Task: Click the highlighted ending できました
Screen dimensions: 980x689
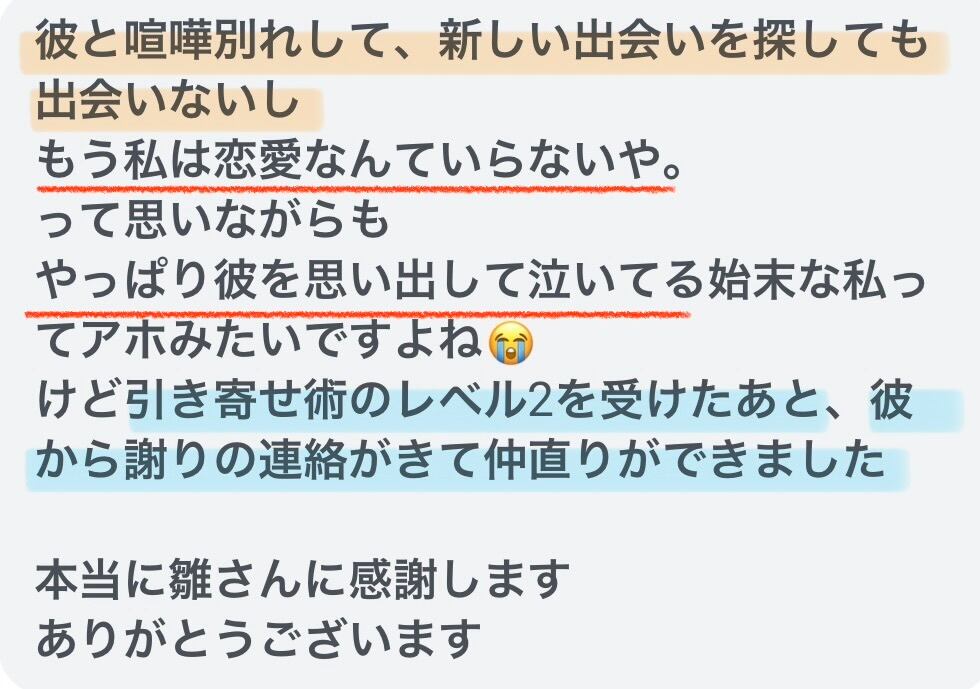Action: pyautogui.click(x=770, y=461)
